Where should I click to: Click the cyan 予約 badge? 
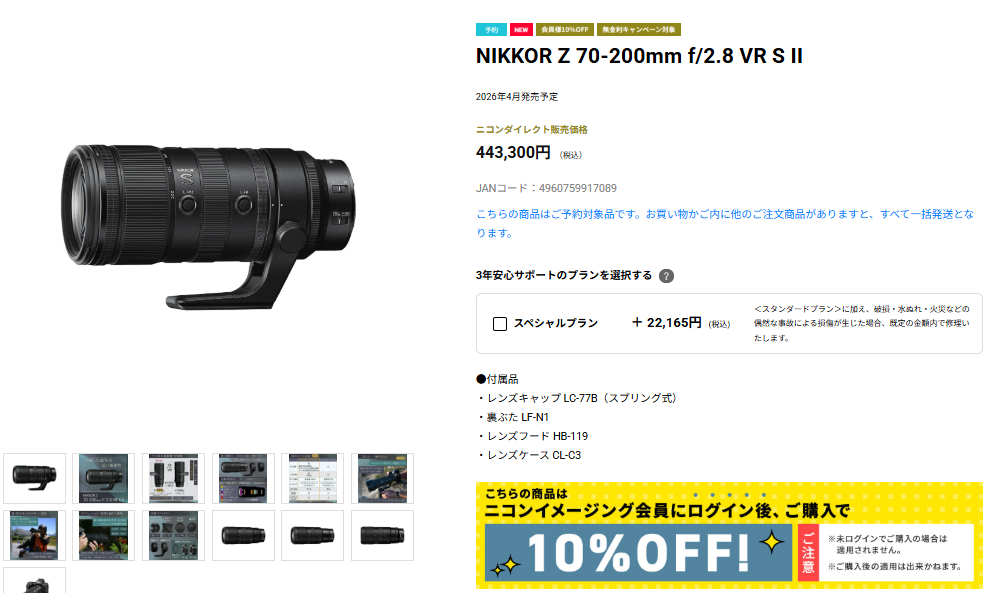[x=492, y=29]
